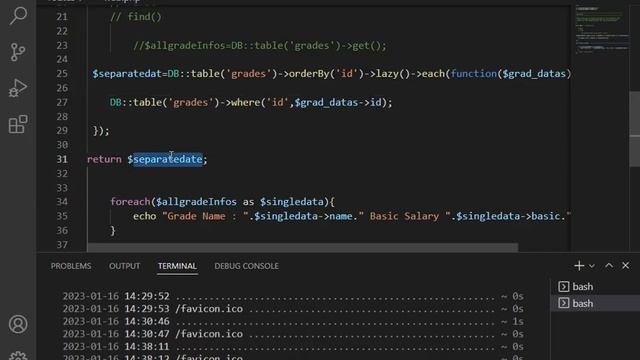Open the Run and Debug view
Viewport: 640px width, 360px height.
coord(18,88)
